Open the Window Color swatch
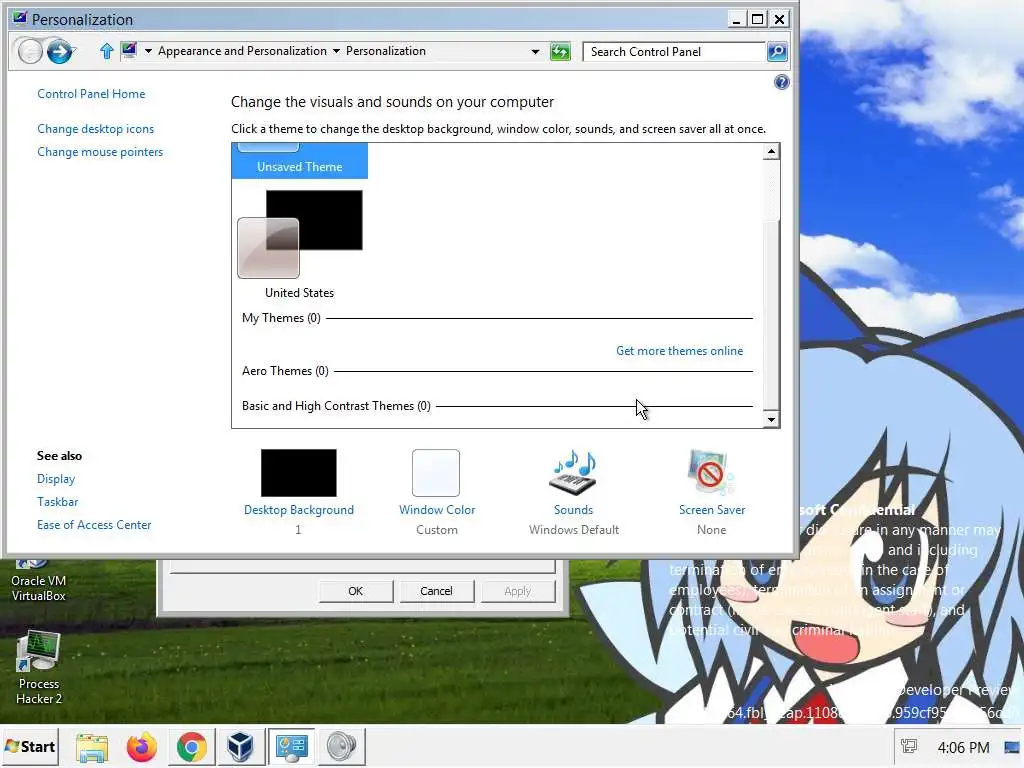Screen dimensions: 1024x768 (x=436, y=473)
